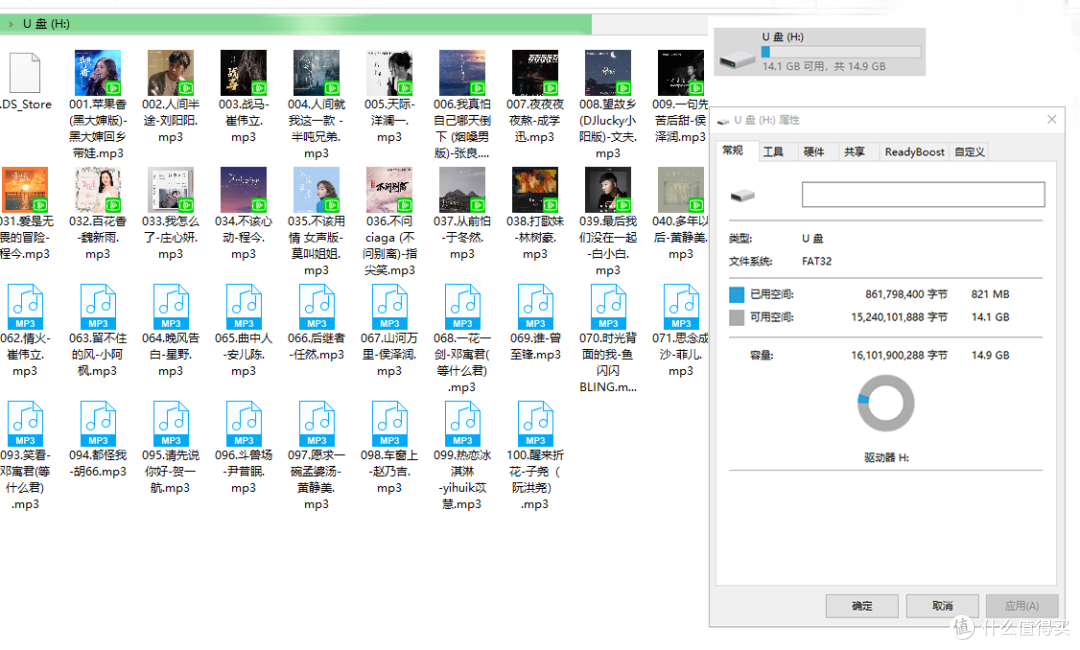Switch to 工具 tab in properties
The height and width of the screenshot is (650, 1080).
(773, 151)
